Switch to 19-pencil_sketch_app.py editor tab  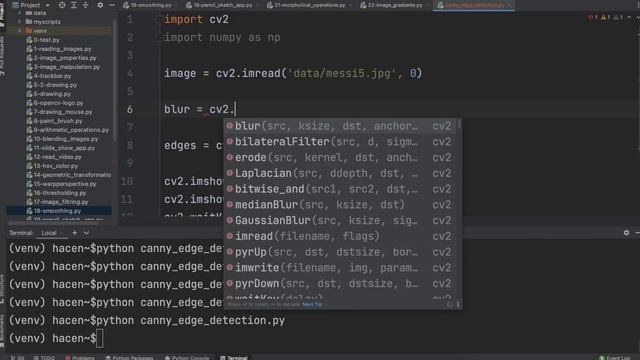tap(222, 5)
